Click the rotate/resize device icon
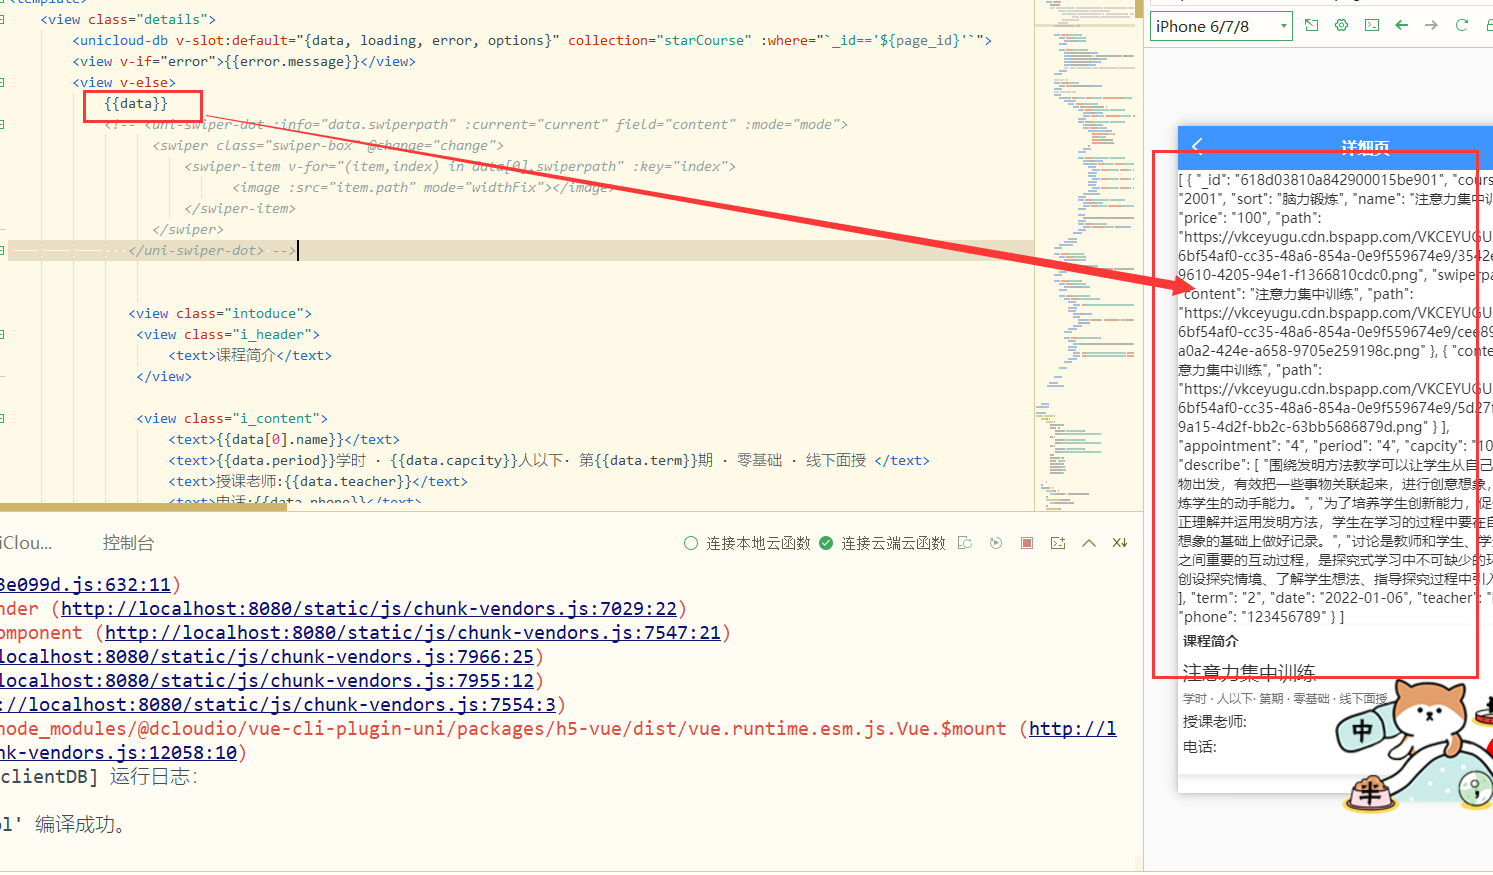 click(1311, 25)
